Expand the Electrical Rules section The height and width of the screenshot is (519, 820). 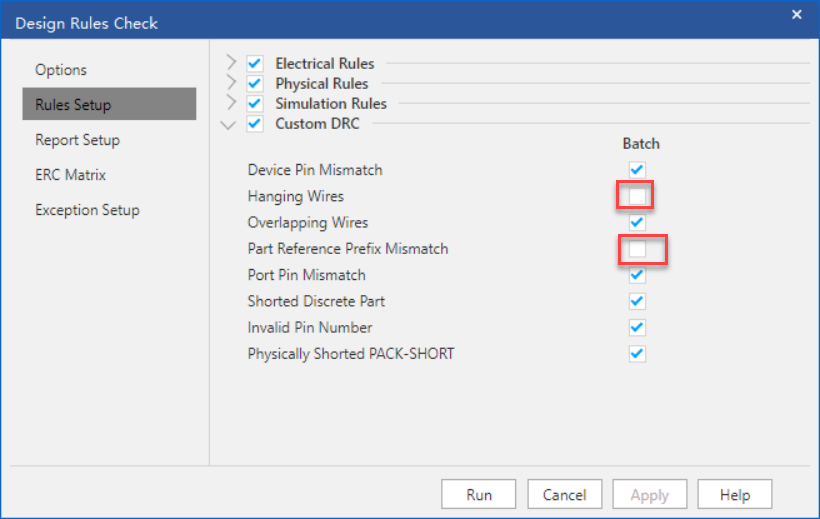coord(232,63)
